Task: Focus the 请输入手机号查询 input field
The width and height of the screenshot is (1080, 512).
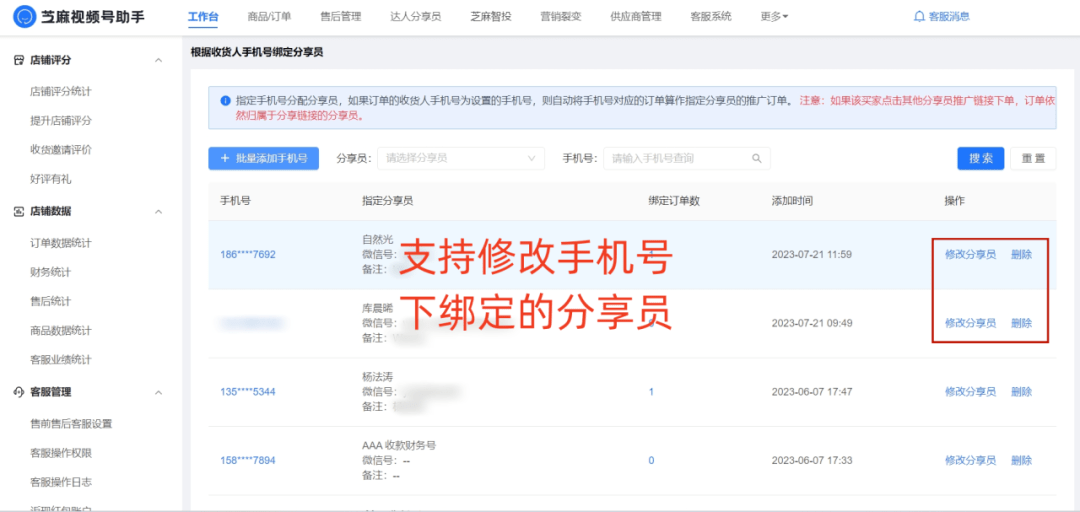Action: click(x=687, y=158)
